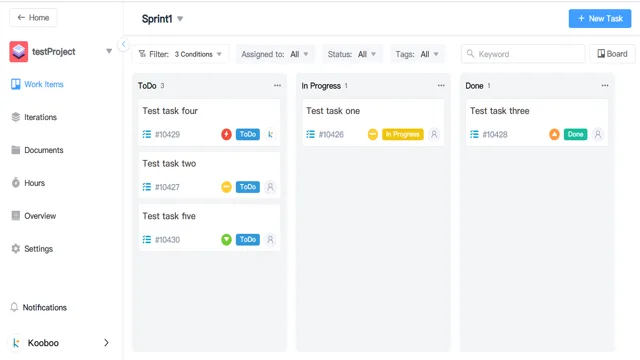Screen dimensions: 640x360
Task: Click the Keyword search field
Action: (523, 54)
